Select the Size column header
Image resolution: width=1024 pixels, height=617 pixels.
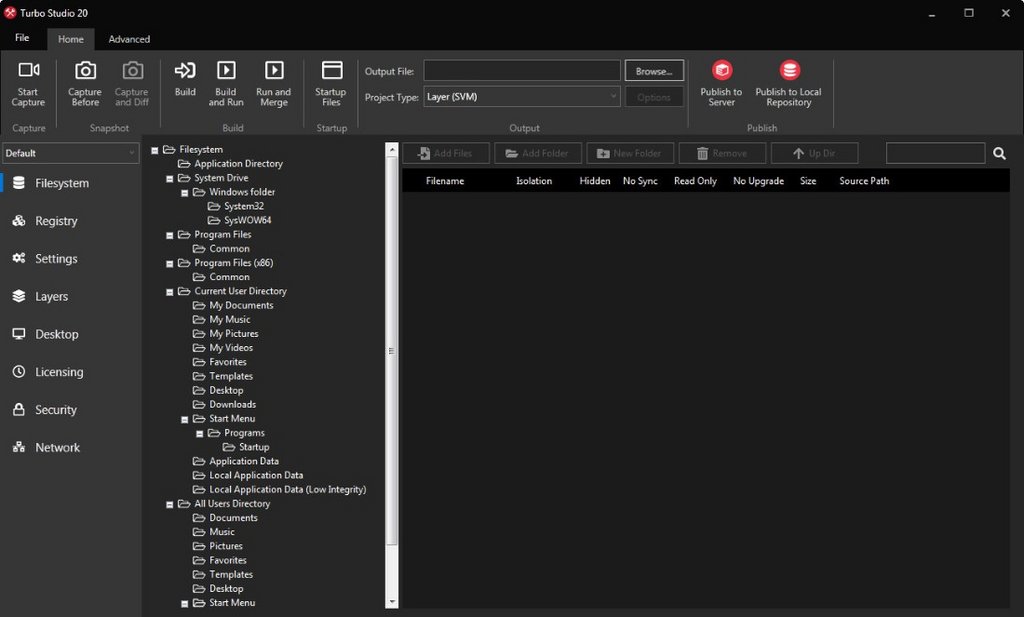(808, 181)
